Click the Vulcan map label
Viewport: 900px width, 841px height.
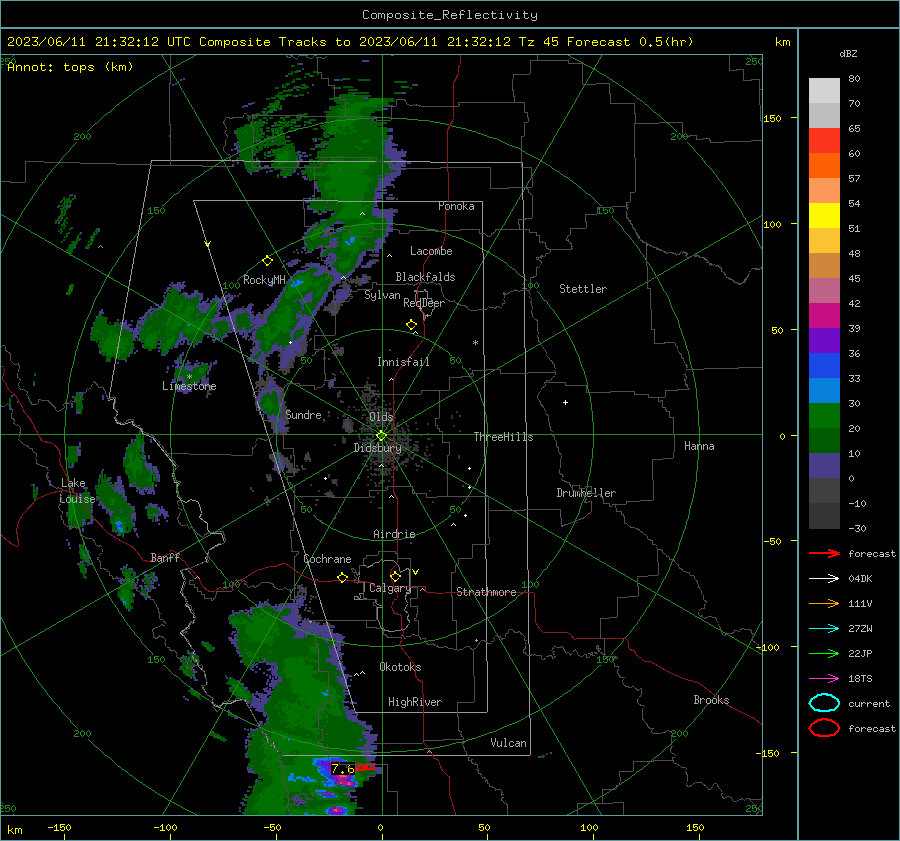508,743
